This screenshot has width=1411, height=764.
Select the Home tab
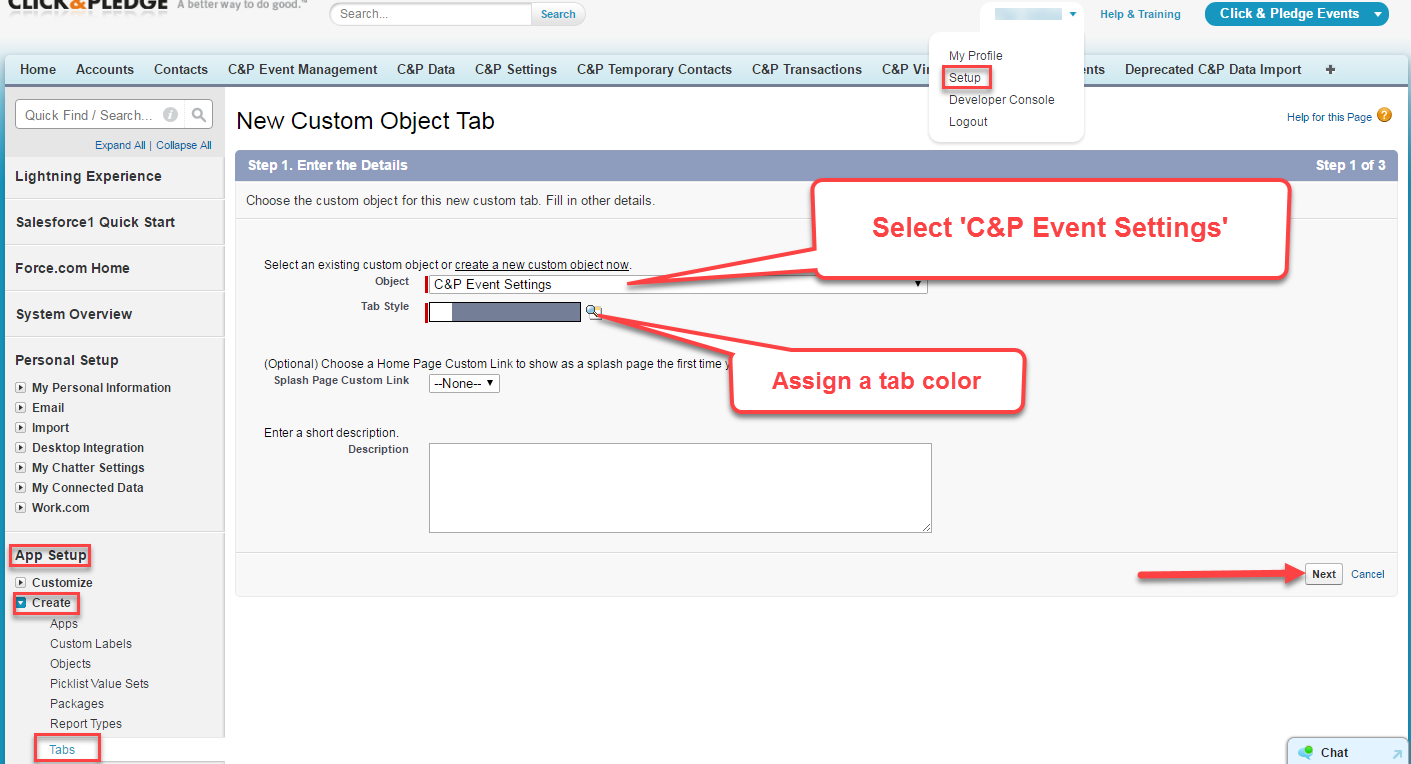point(38,69)
